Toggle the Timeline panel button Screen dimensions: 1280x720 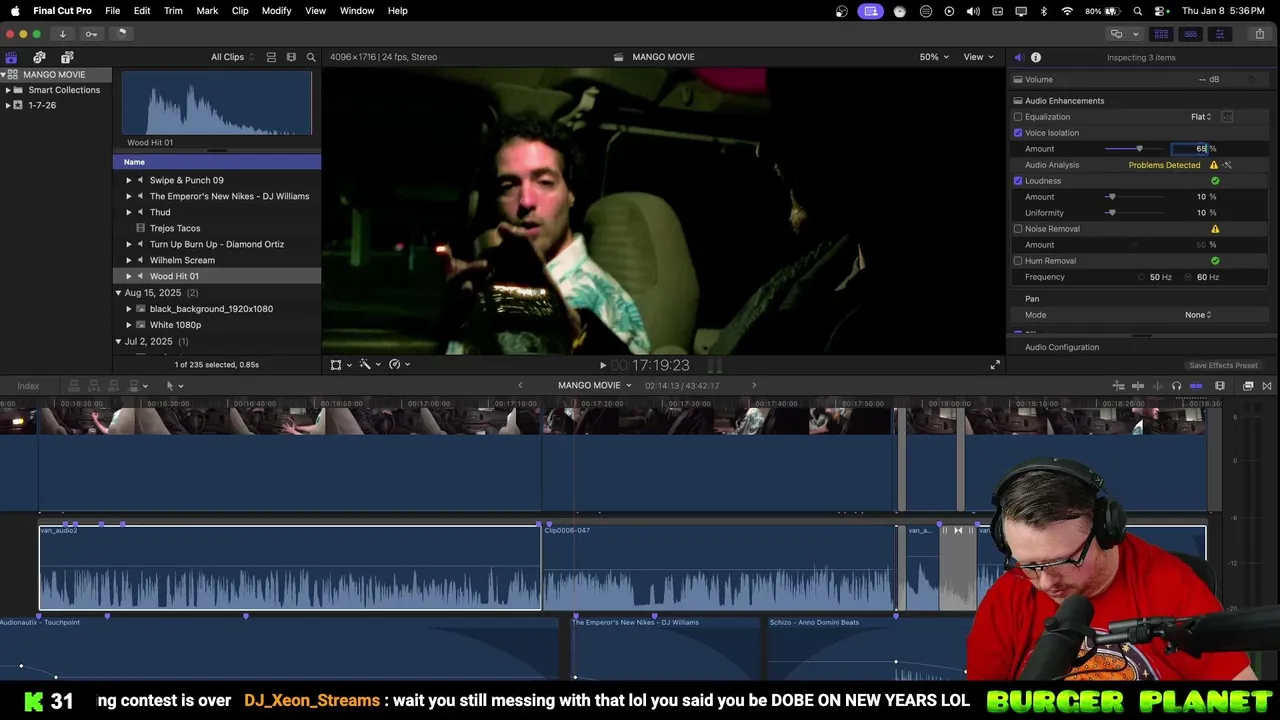tap(1190, 34)
